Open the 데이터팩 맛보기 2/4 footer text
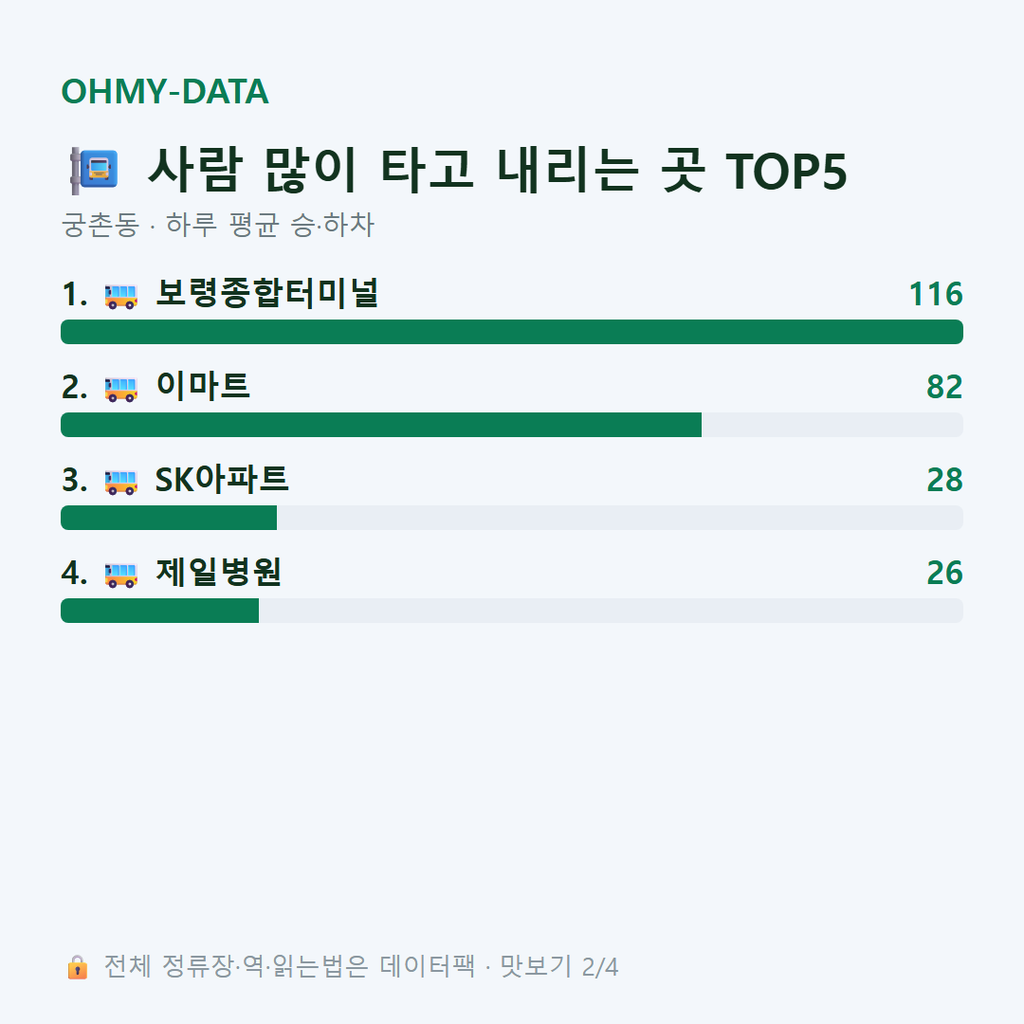 point(499,967)
